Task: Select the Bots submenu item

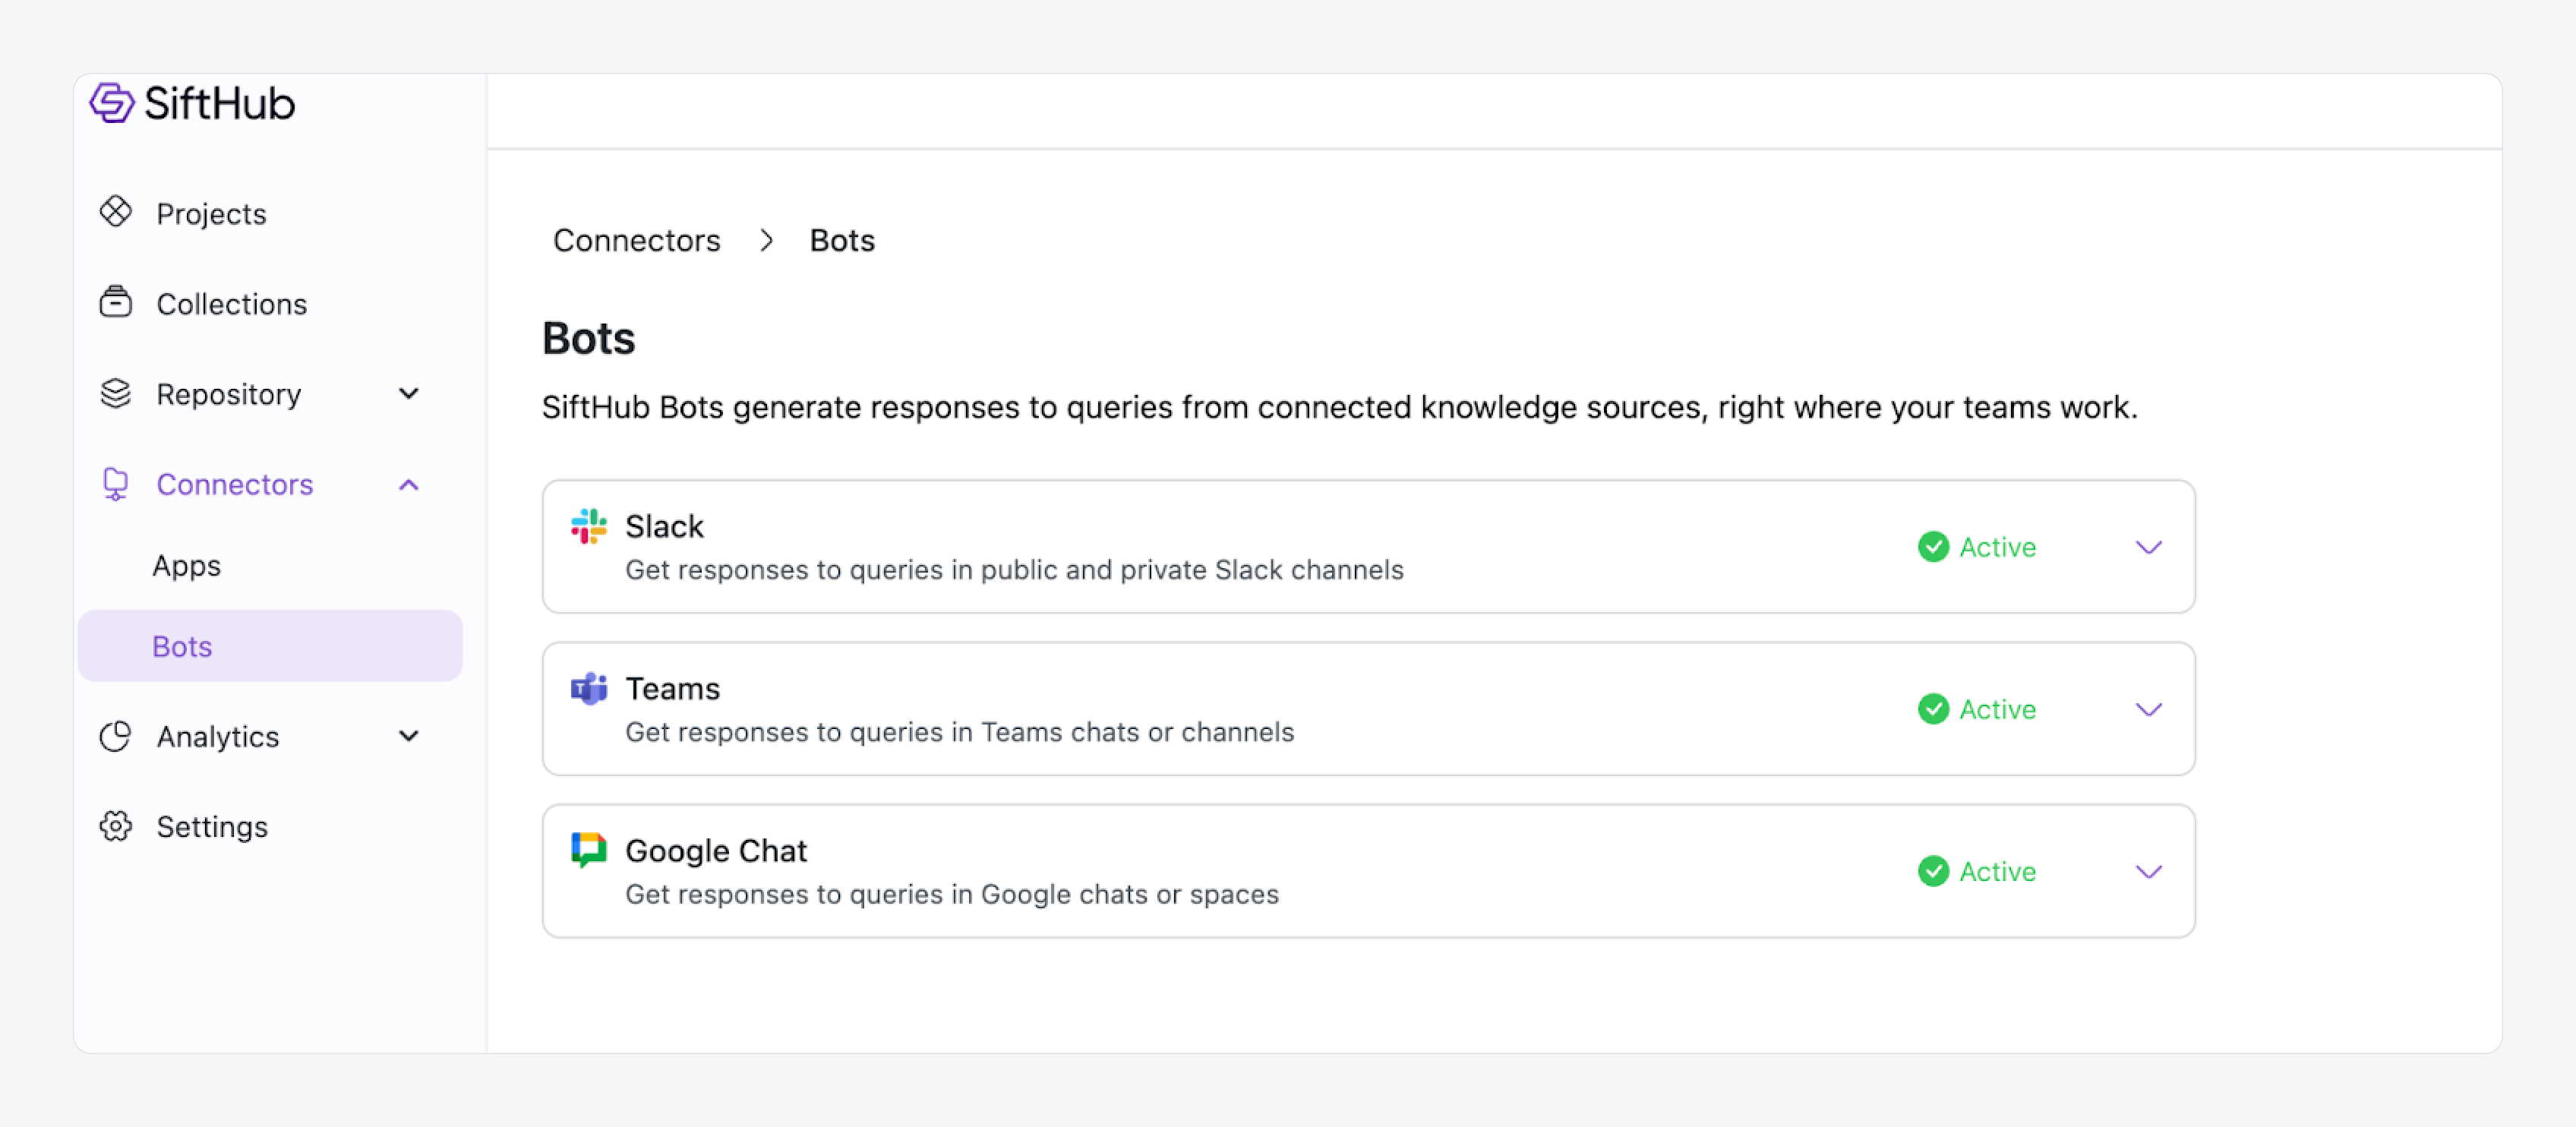Action: click(183, 646)
